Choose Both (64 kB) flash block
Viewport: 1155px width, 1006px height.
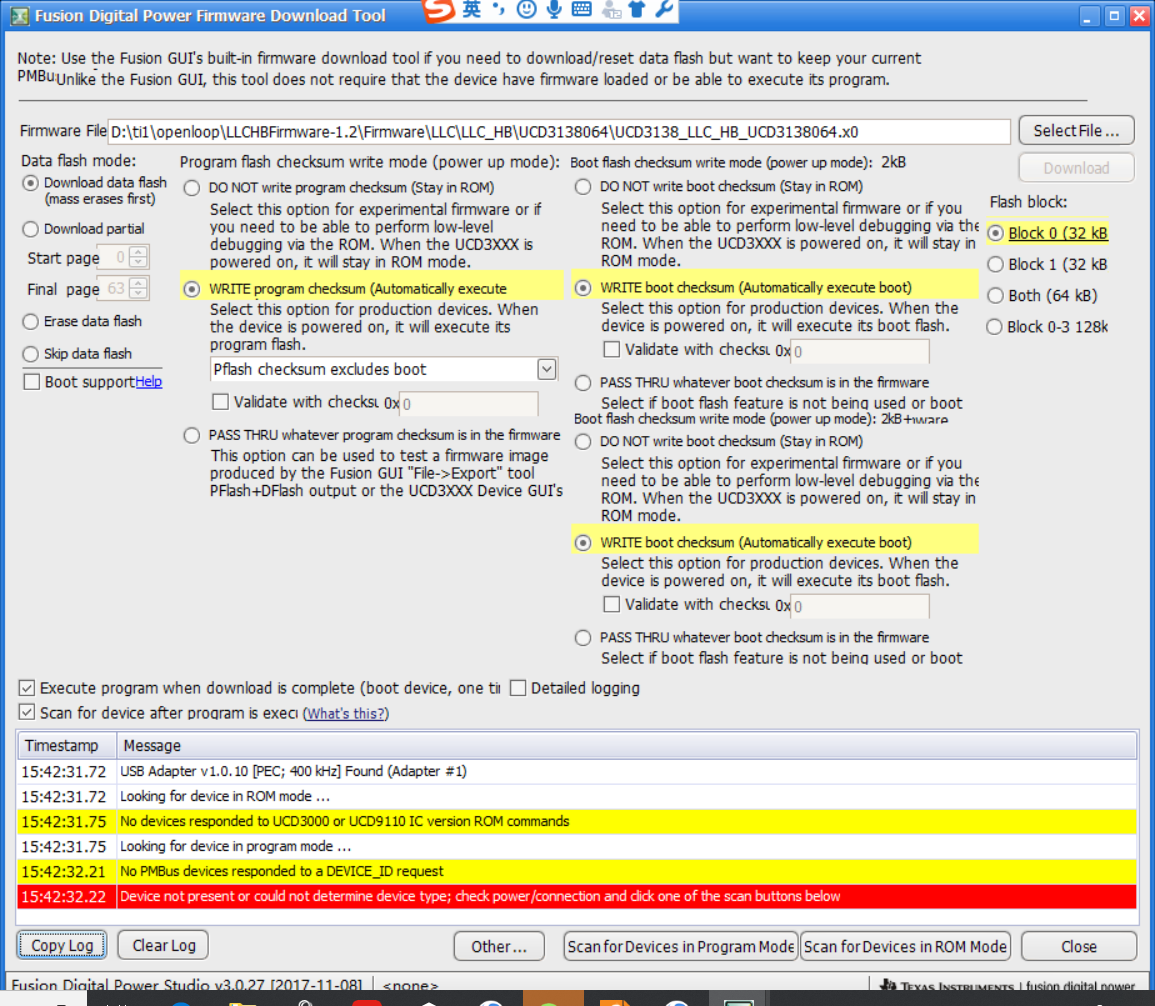click(x=995, y=296)
